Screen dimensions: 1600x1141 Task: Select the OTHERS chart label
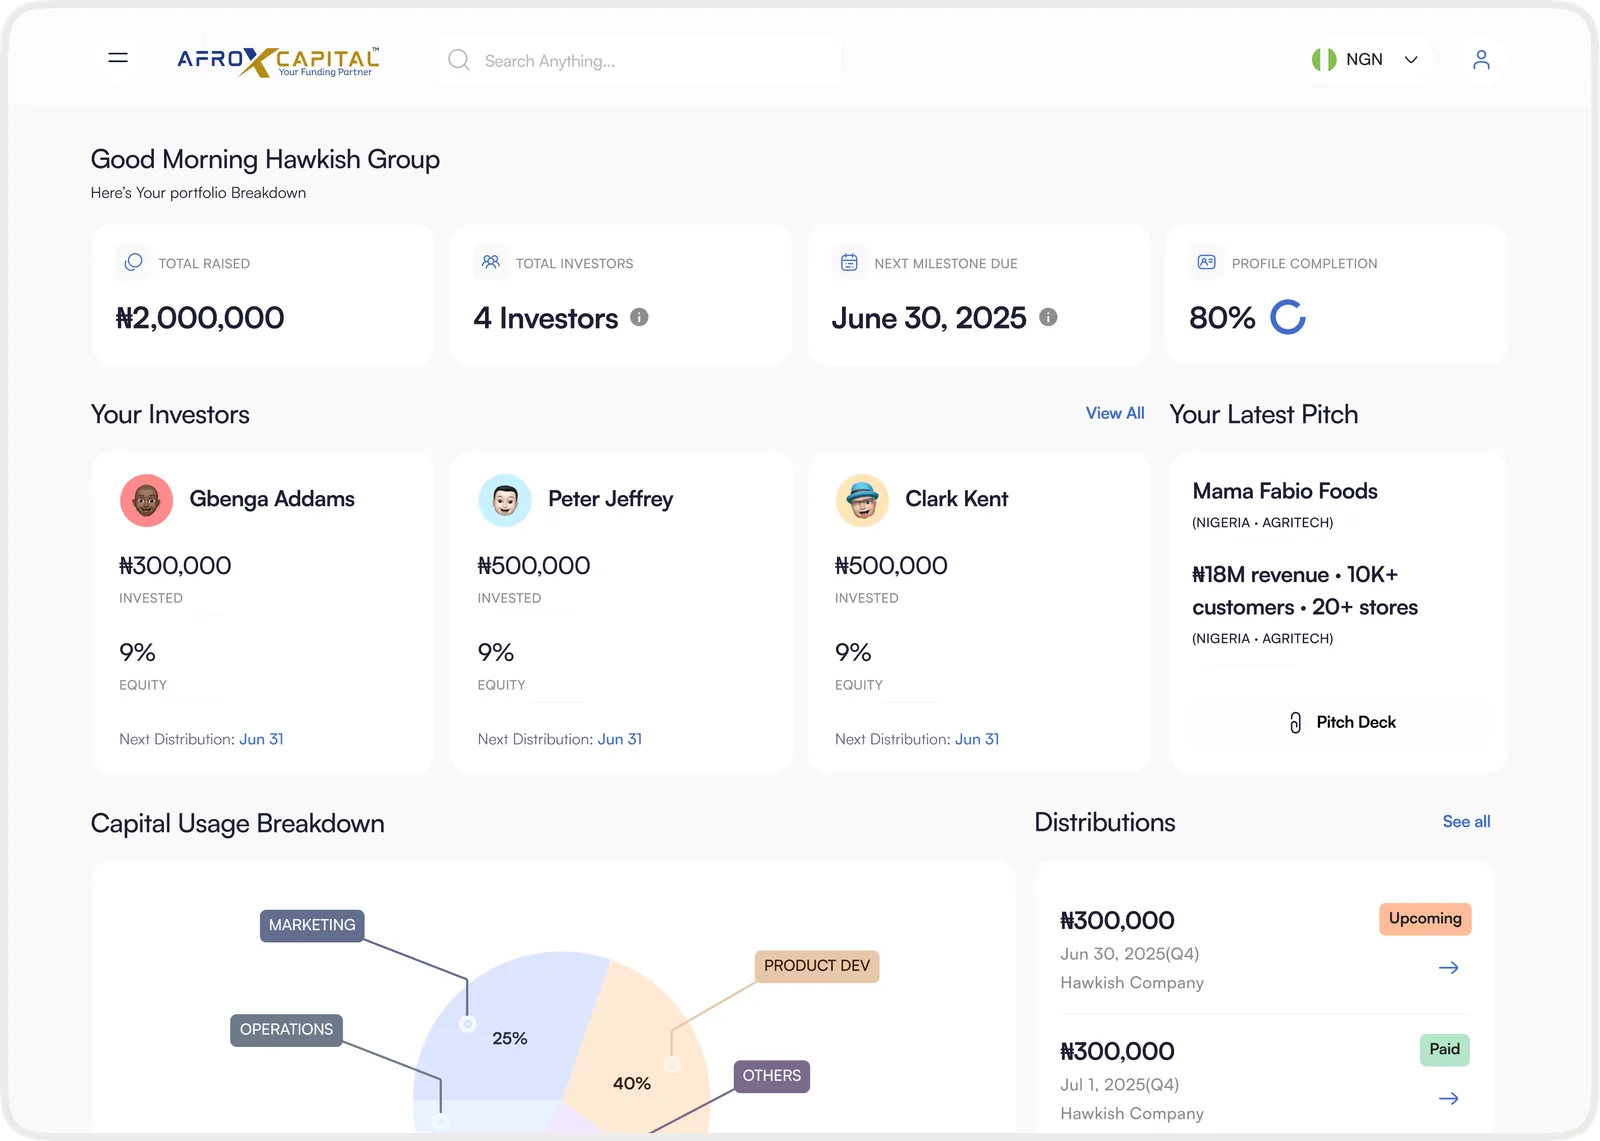[x=771, y=1076]
